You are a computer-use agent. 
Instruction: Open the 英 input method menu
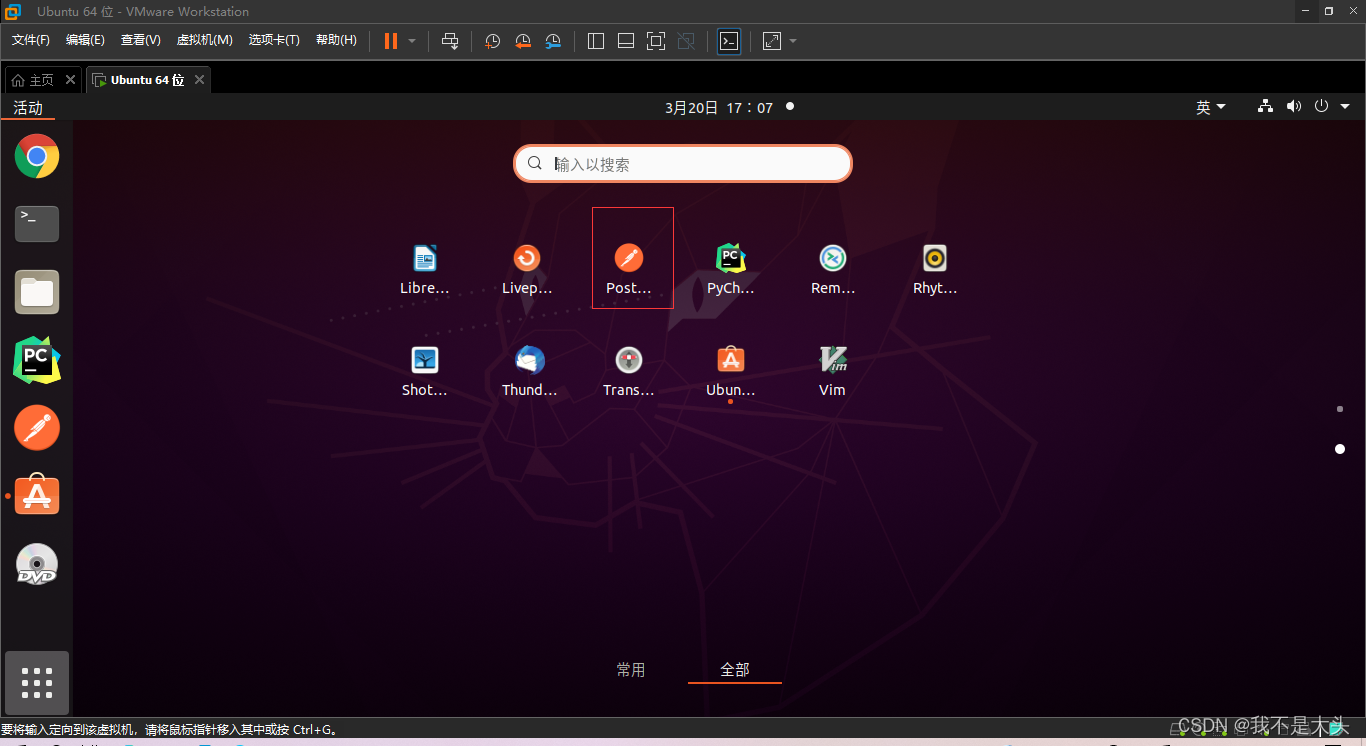click(1210, 107)
